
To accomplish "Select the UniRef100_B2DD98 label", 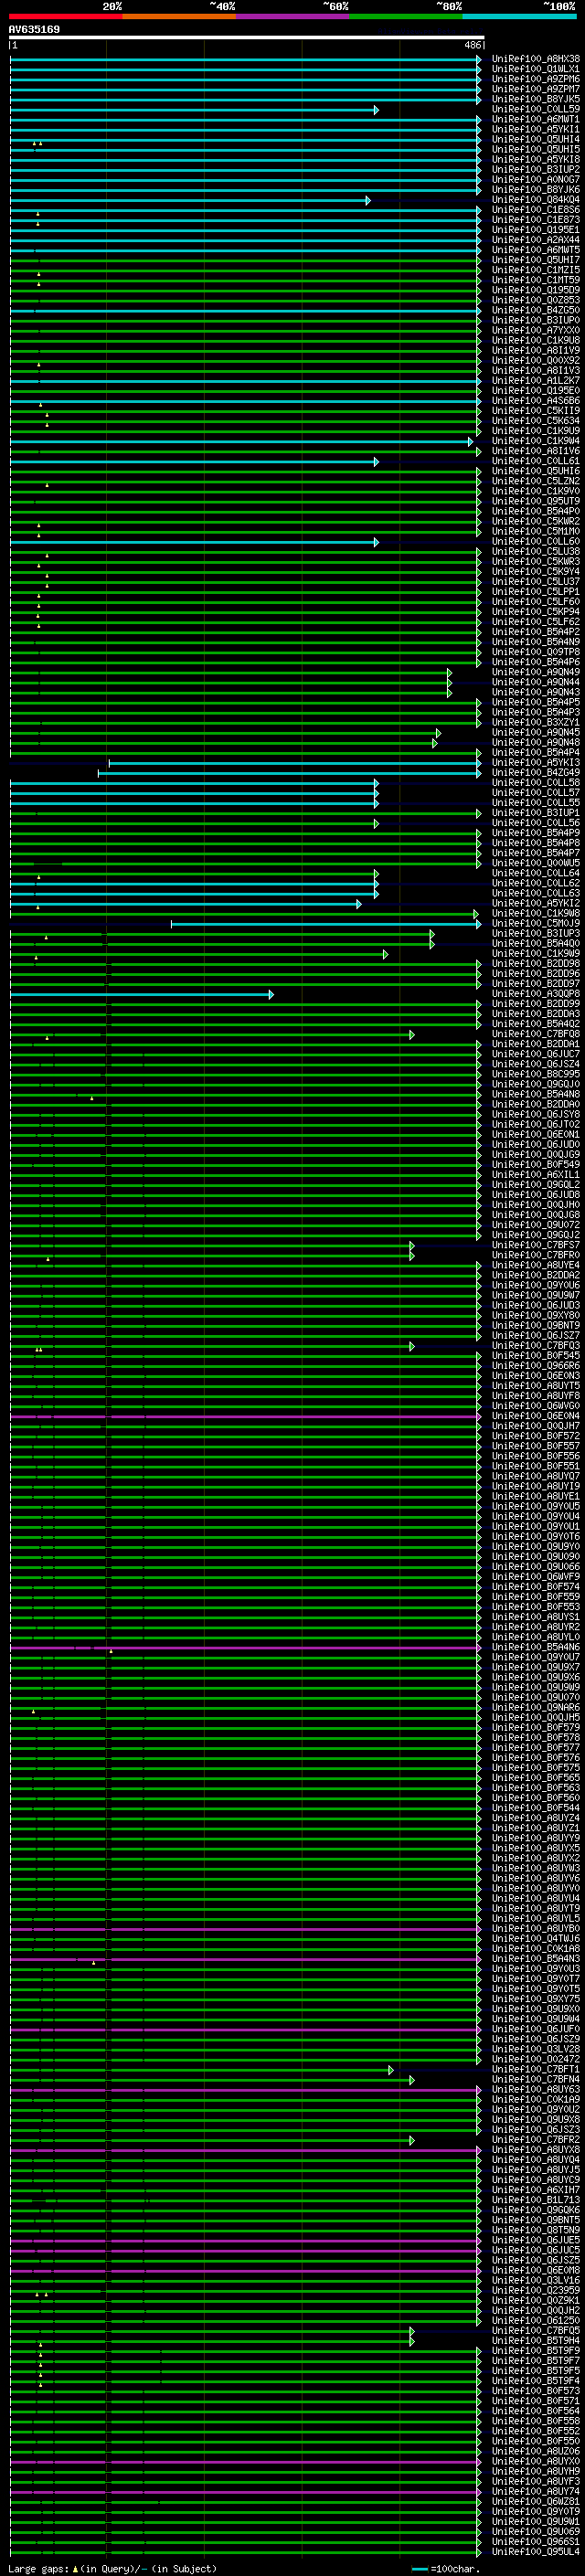I will 536,963.
